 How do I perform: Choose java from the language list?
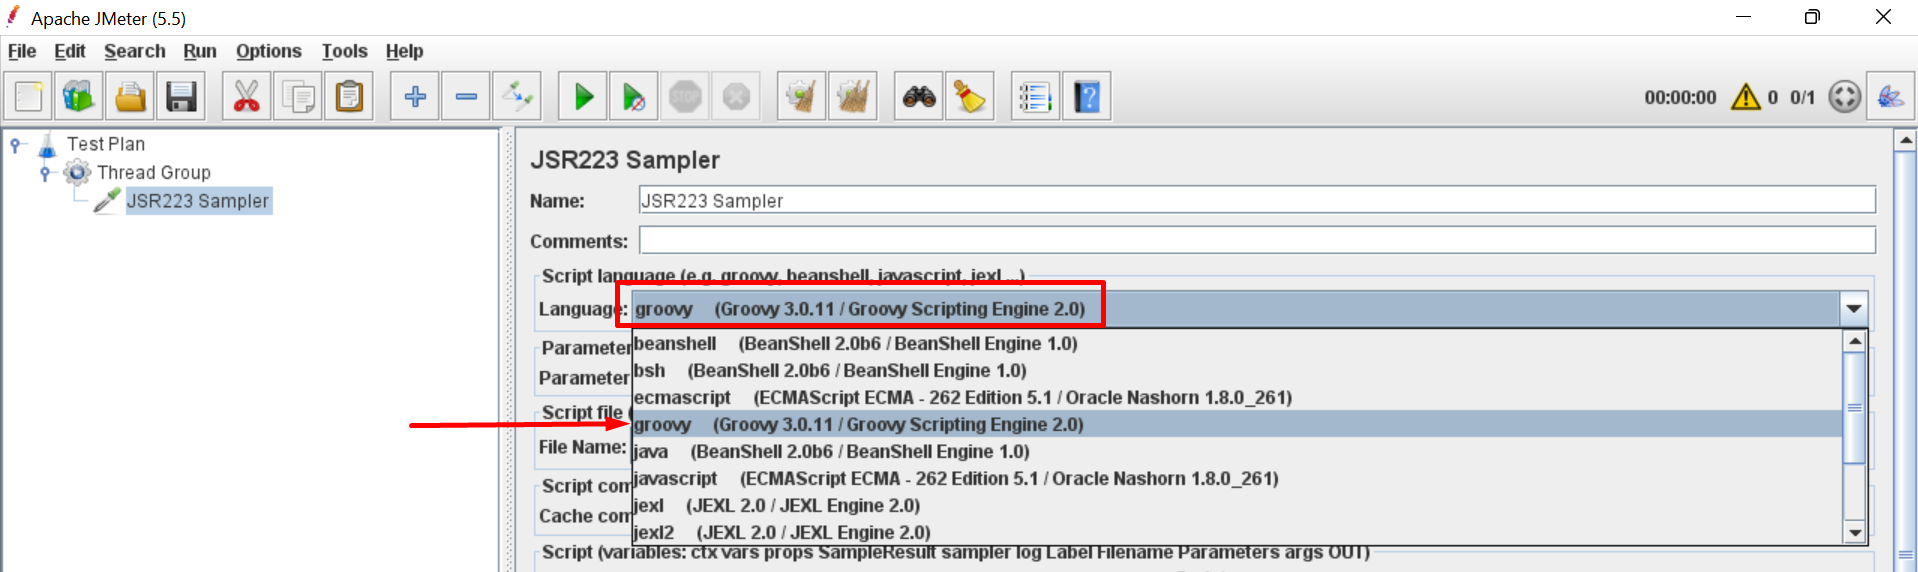point(1237,452)
